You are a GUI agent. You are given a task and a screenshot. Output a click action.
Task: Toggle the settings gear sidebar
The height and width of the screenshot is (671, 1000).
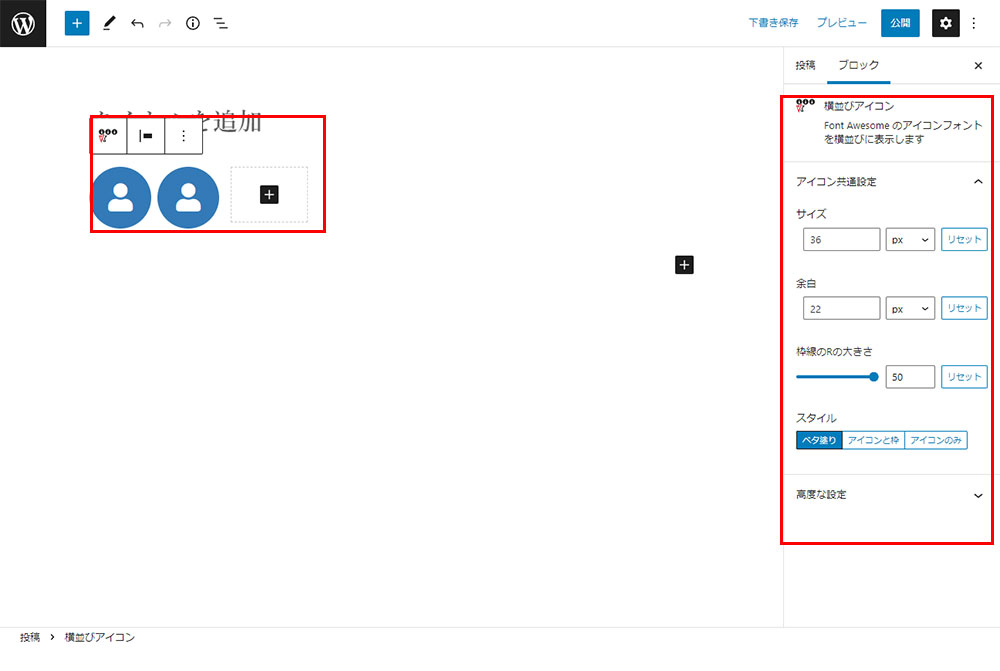[946, 23]
